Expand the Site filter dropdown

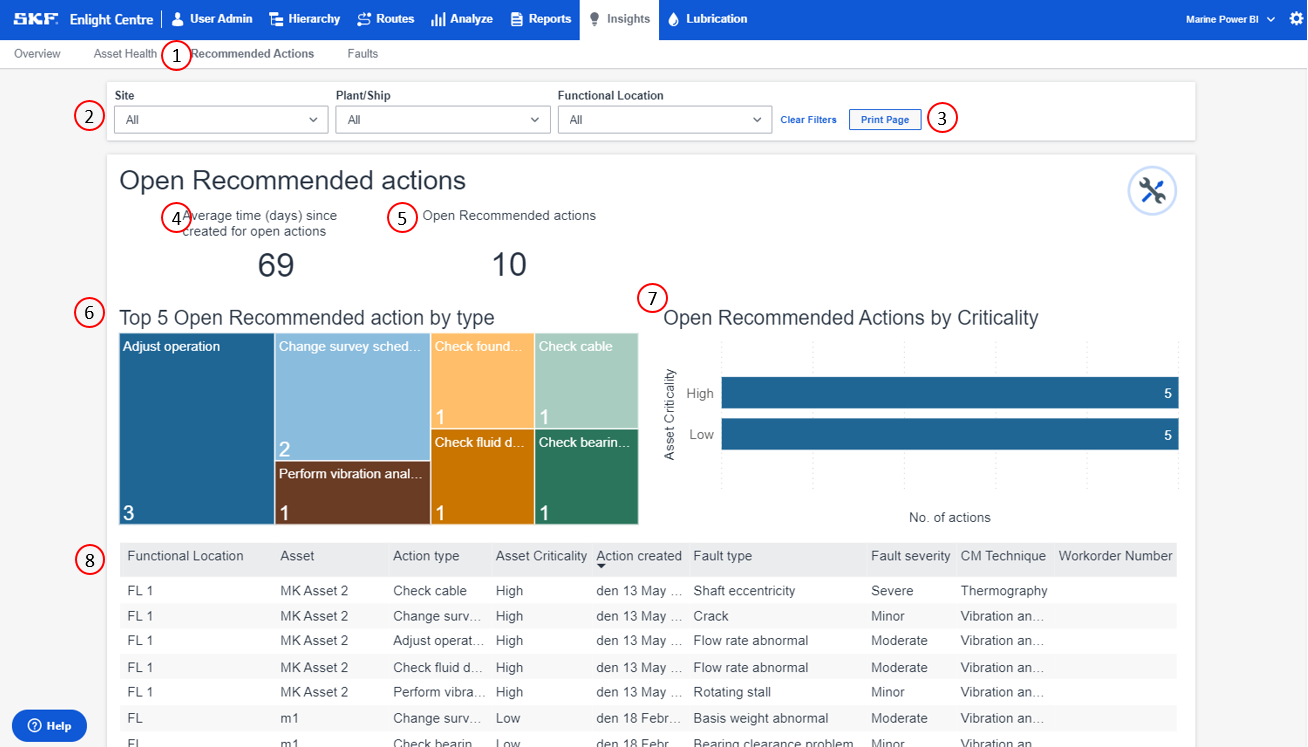(x=220, y=119)
